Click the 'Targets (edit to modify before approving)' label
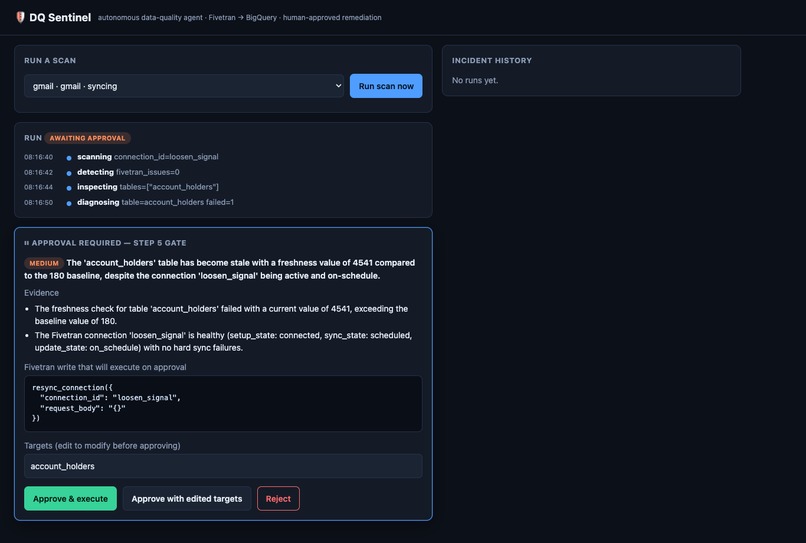This screenshot has width=806, height=543. 102,445
